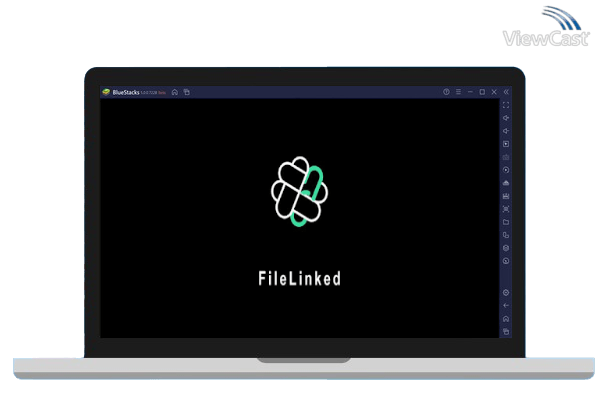Click the rotate screen sidebar icon
The height and width of the screenshot is (414, 602).
click(x=506, y=235)
